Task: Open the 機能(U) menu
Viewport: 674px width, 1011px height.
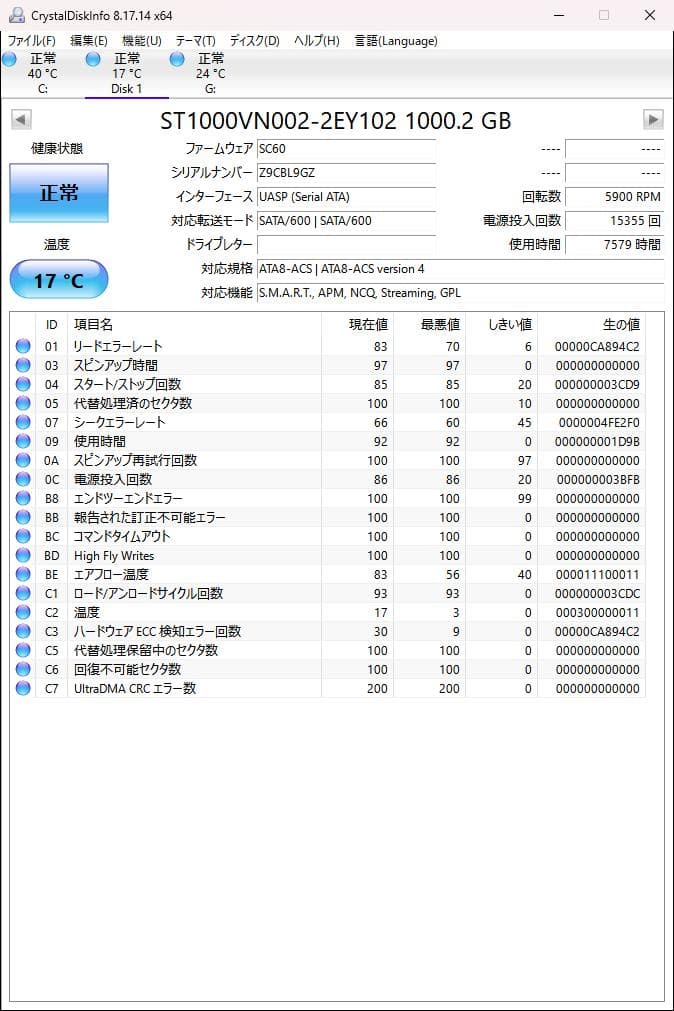Action: coord(141,41)
